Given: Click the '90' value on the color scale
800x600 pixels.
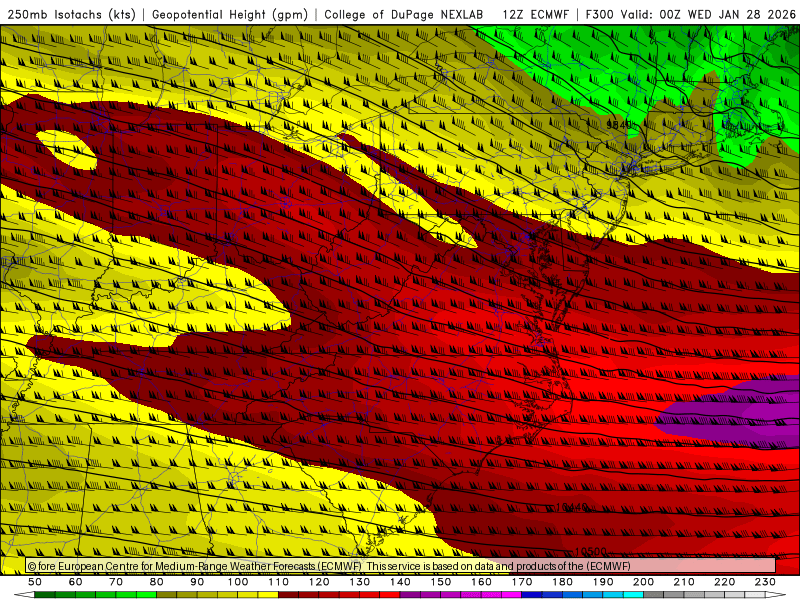Looking at the screenshot, I should [197, 582].
